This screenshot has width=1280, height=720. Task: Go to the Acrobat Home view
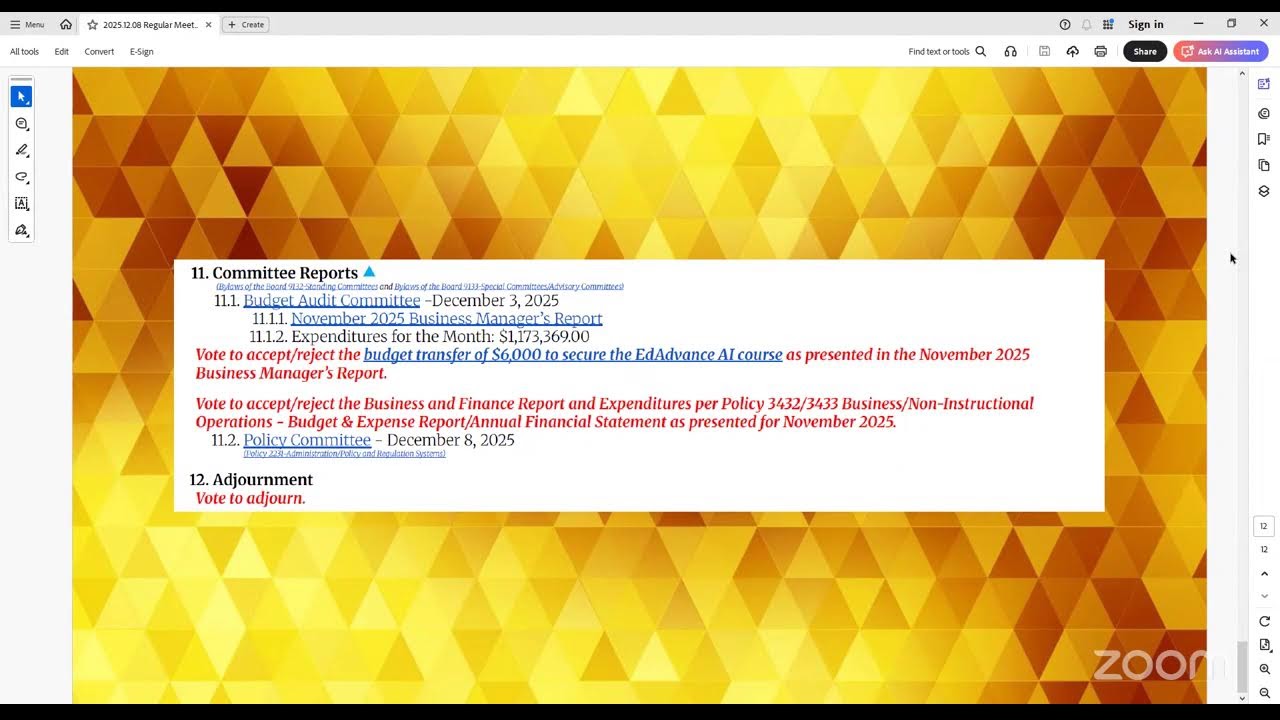tap(66, 24)
